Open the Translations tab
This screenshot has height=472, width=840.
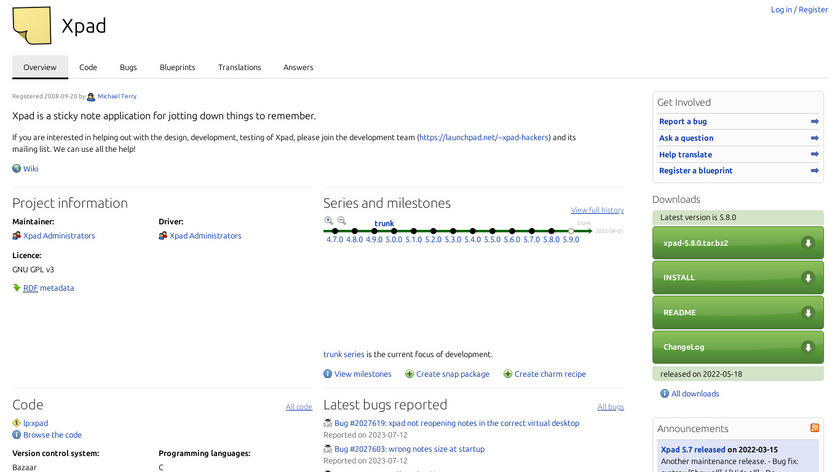coord(239,67)
